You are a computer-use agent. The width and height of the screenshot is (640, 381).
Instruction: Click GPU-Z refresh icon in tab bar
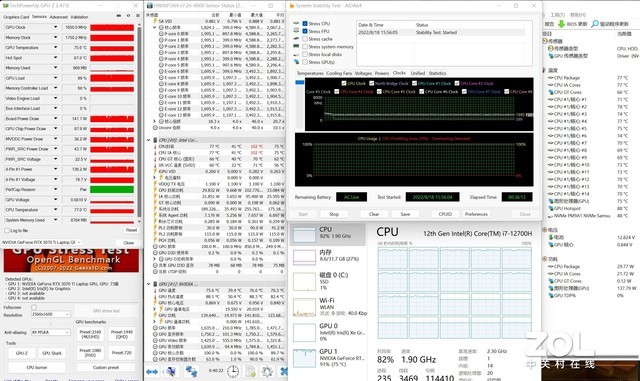coord(128,16)
